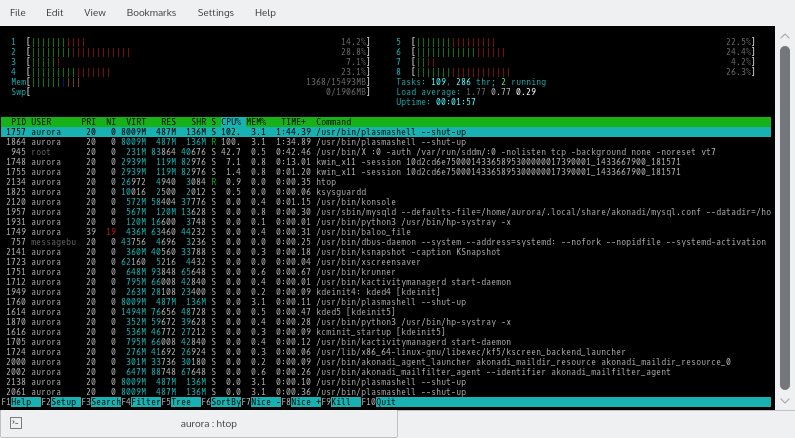Toggle tree view with F5 Tree
The height and width of the screenshot is (438, 795).
click(179, 401)
